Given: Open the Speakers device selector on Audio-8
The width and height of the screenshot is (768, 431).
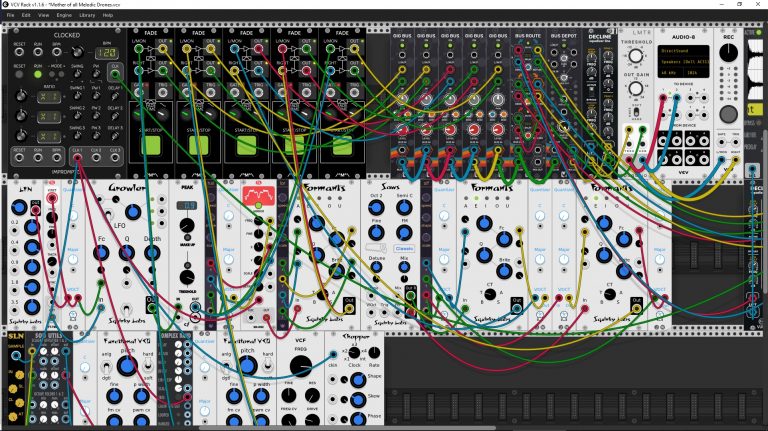Looking at the screenshot, I should pyautogui.click(x=684, y=62).
